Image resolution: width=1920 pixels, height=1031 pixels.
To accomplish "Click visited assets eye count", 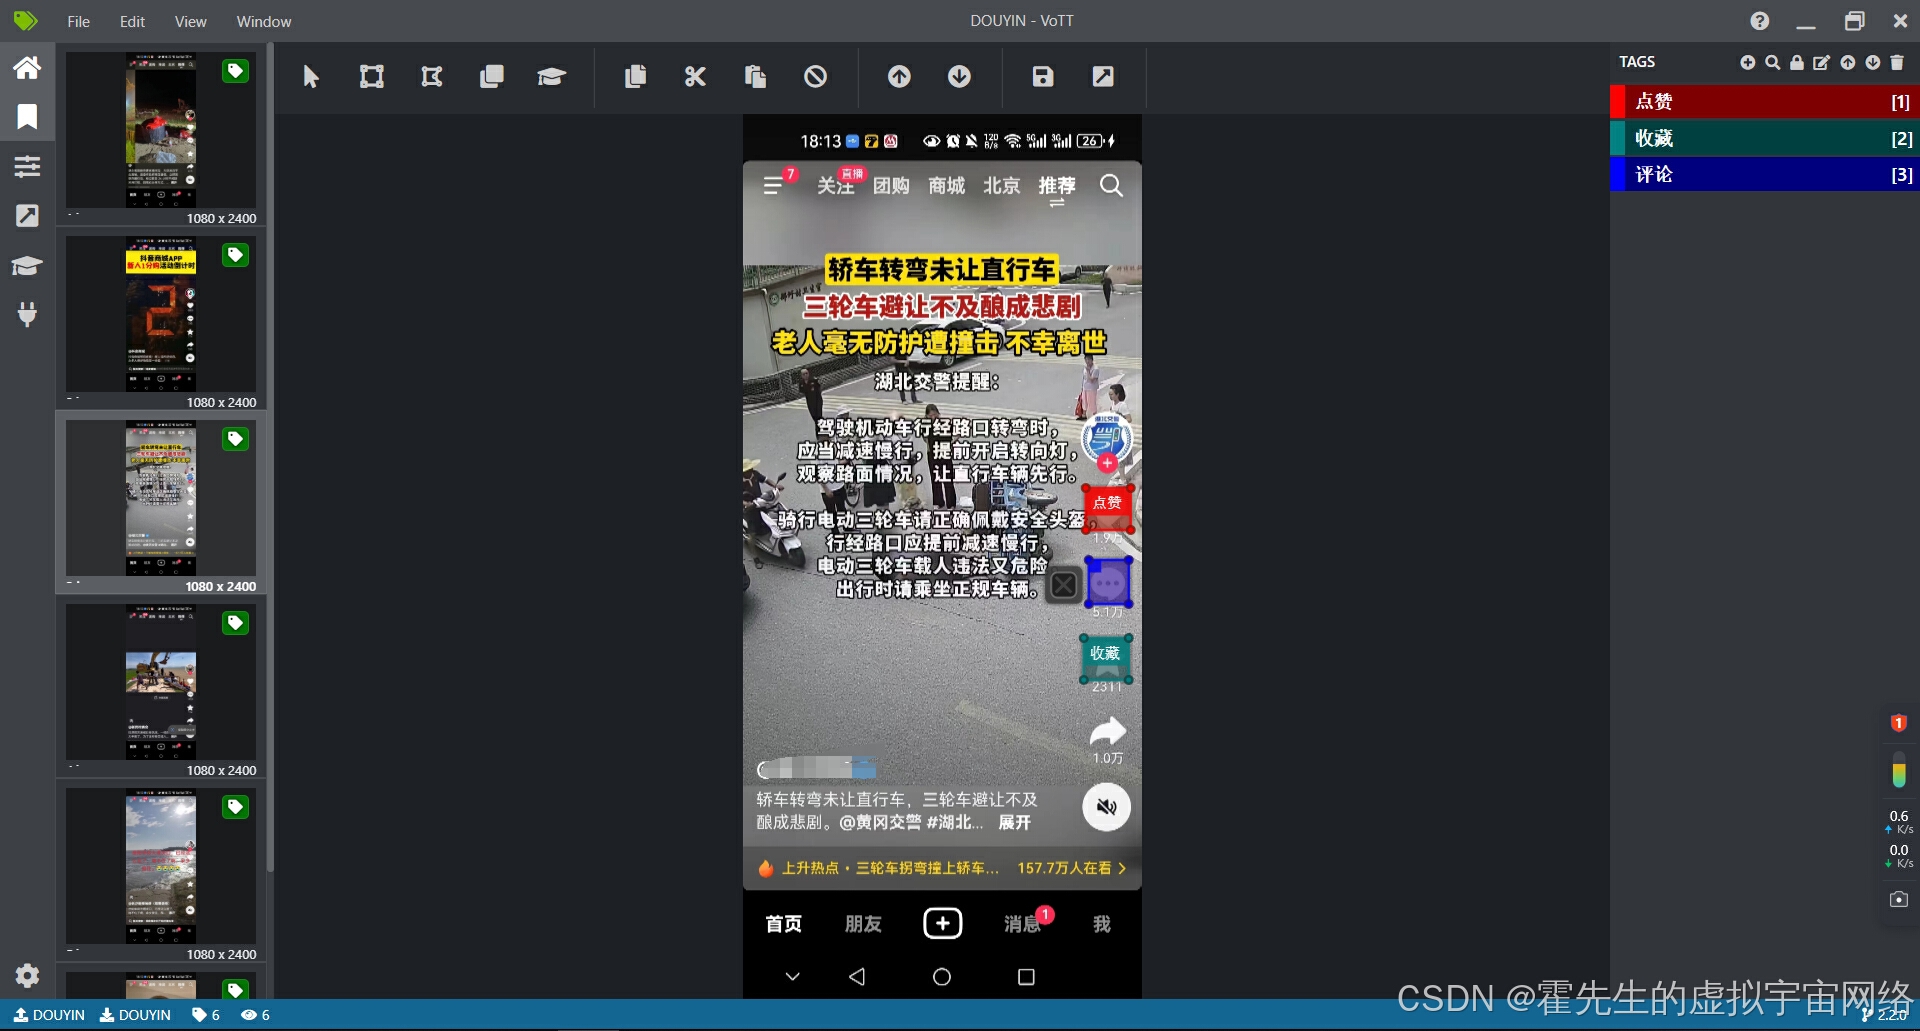I will (x=256, y=1015).
